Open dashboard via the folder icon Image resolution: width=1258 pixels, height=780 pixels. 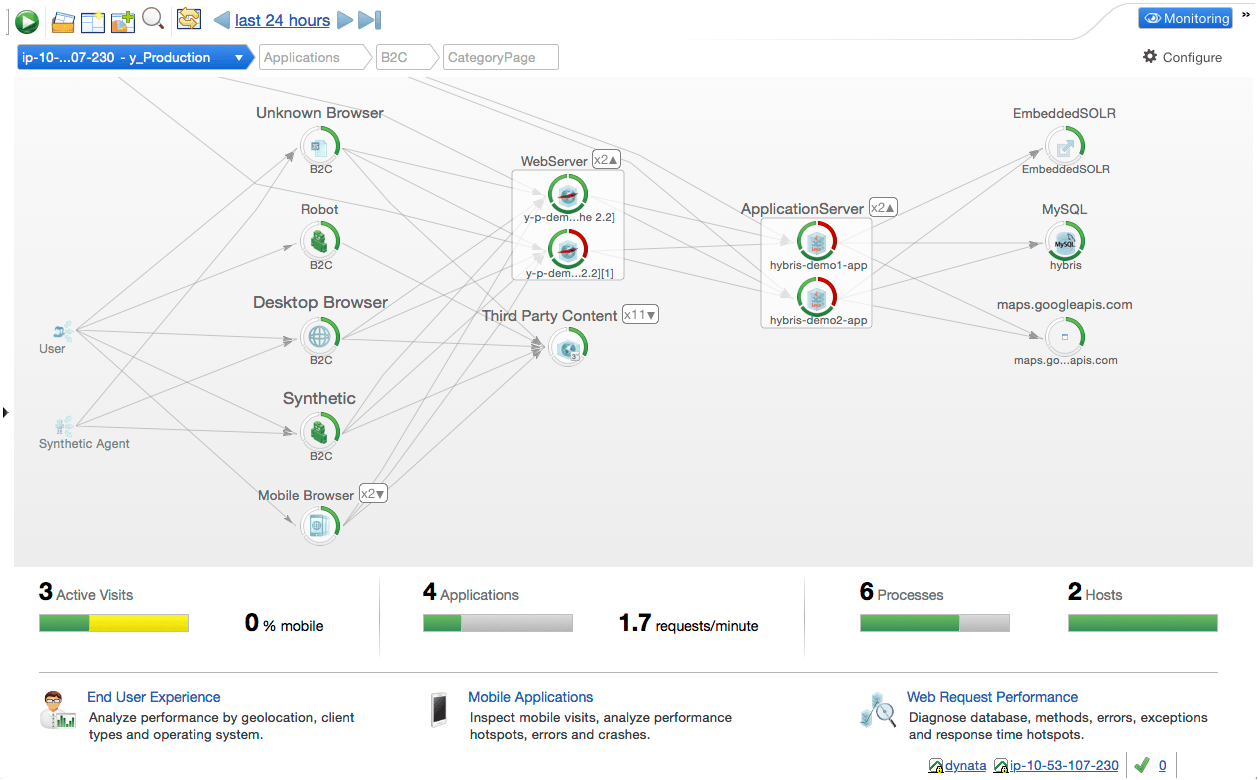[64, 20]
